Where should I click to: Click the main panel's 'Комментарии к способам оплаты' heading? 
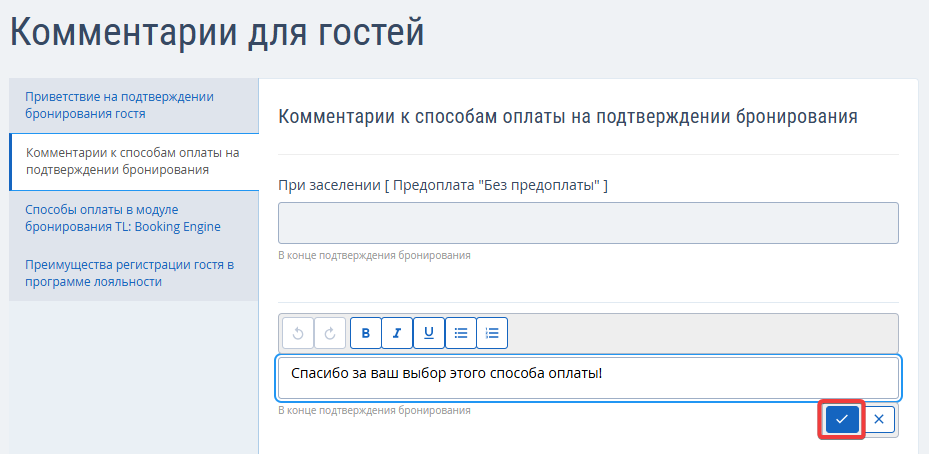click(568, 116)
